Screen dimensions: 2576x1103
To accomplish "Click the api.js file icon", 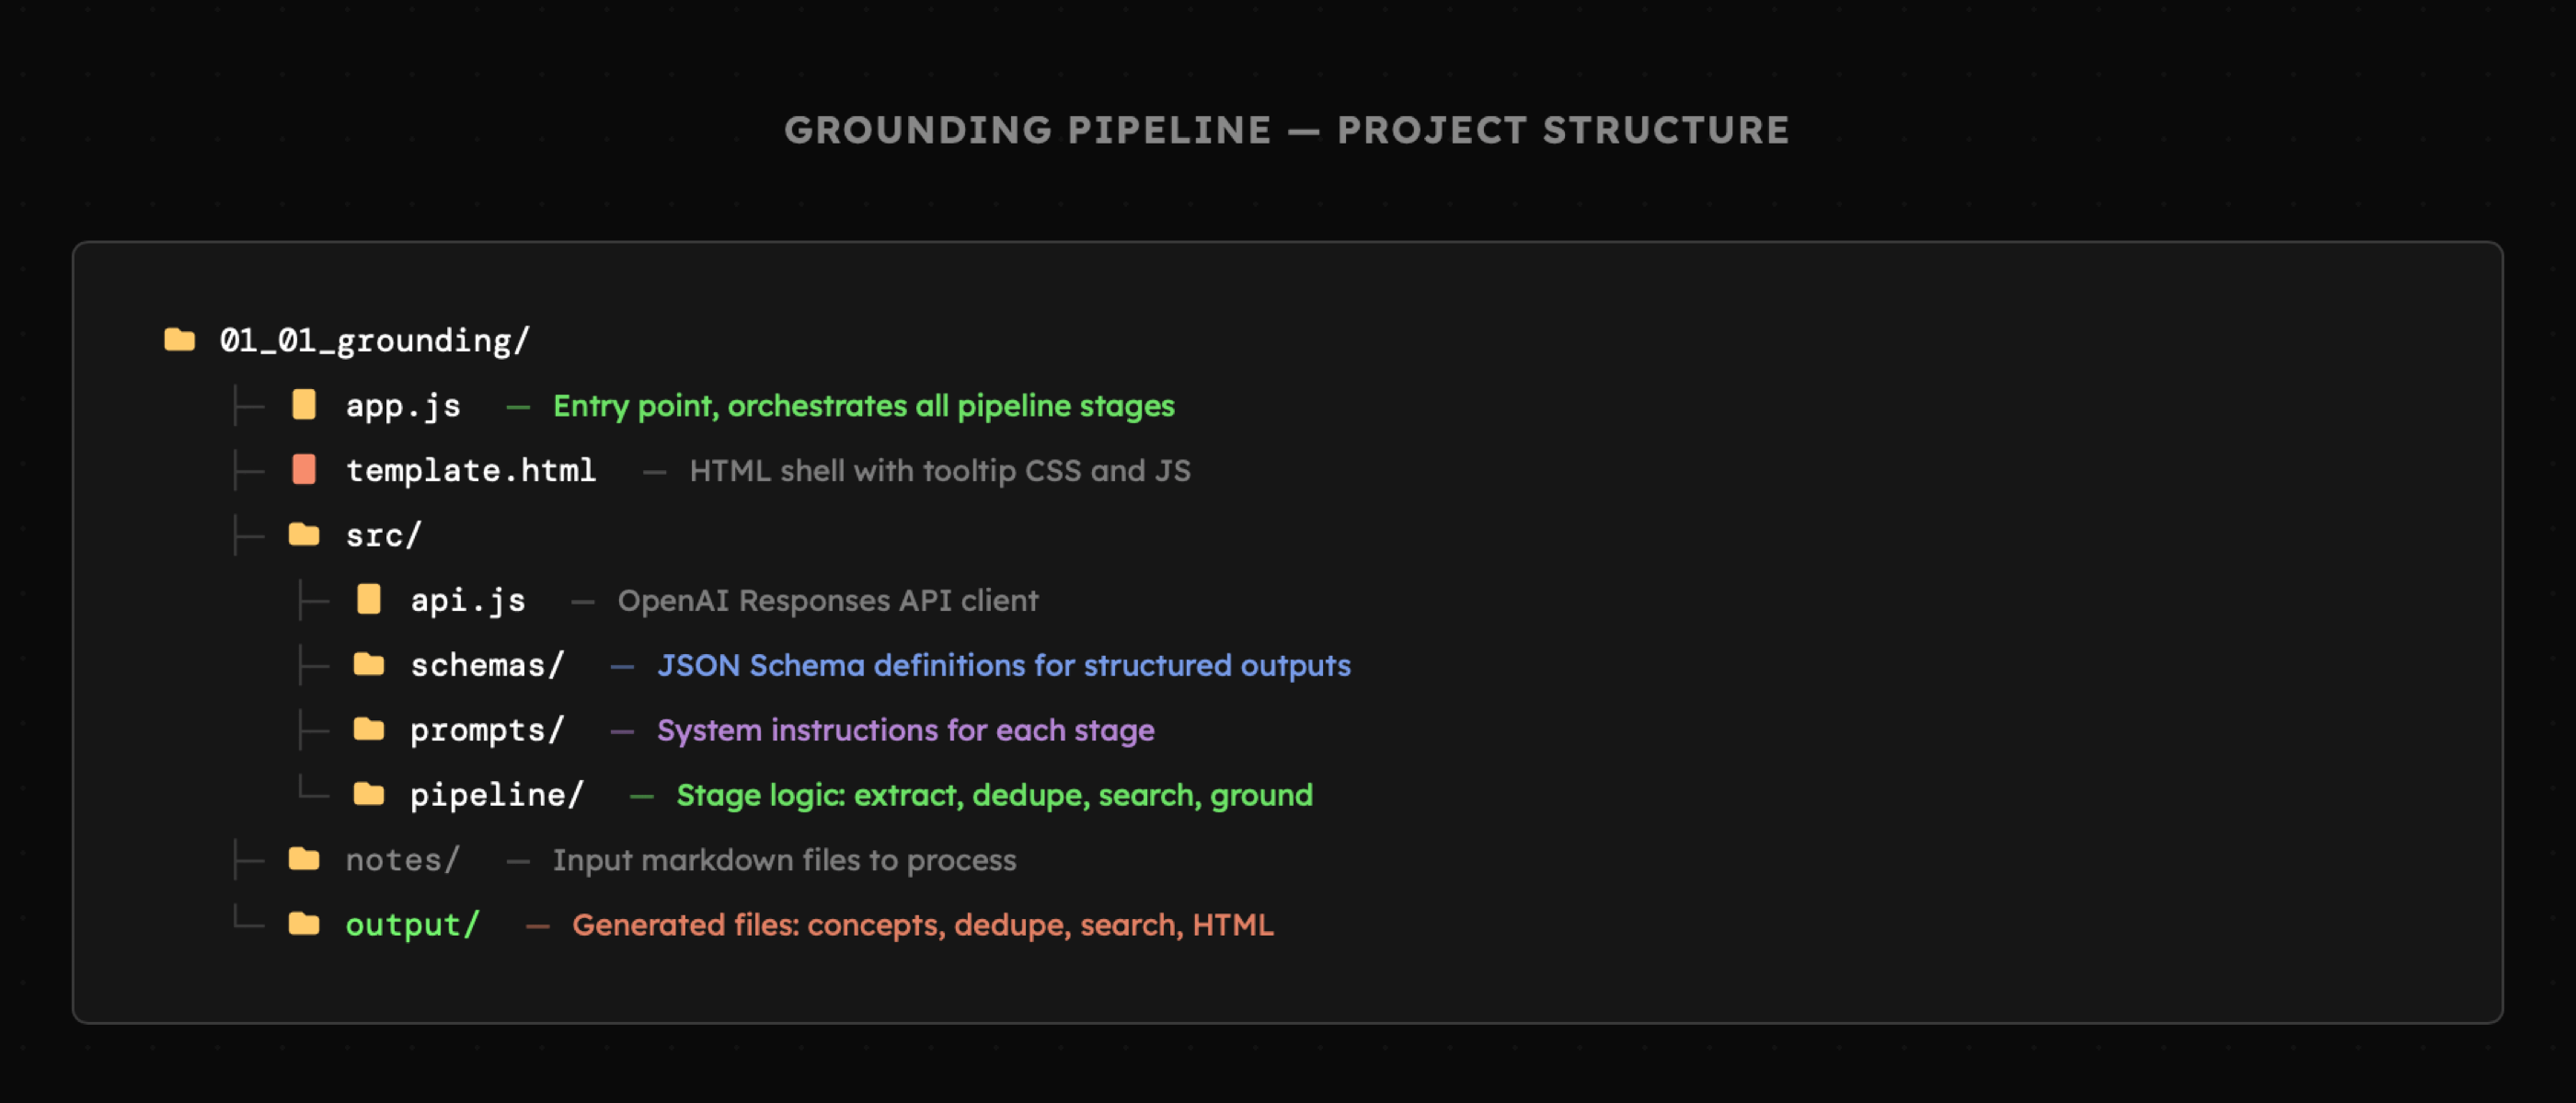I will [369, 600].
